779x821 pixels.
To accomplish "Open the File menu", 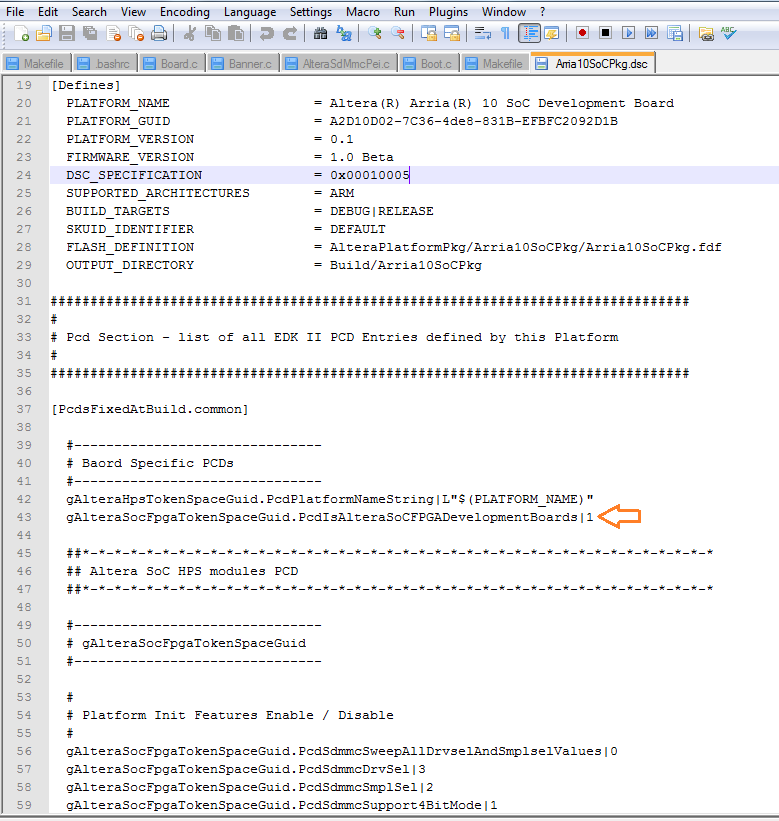I will [x=15, y=12].
